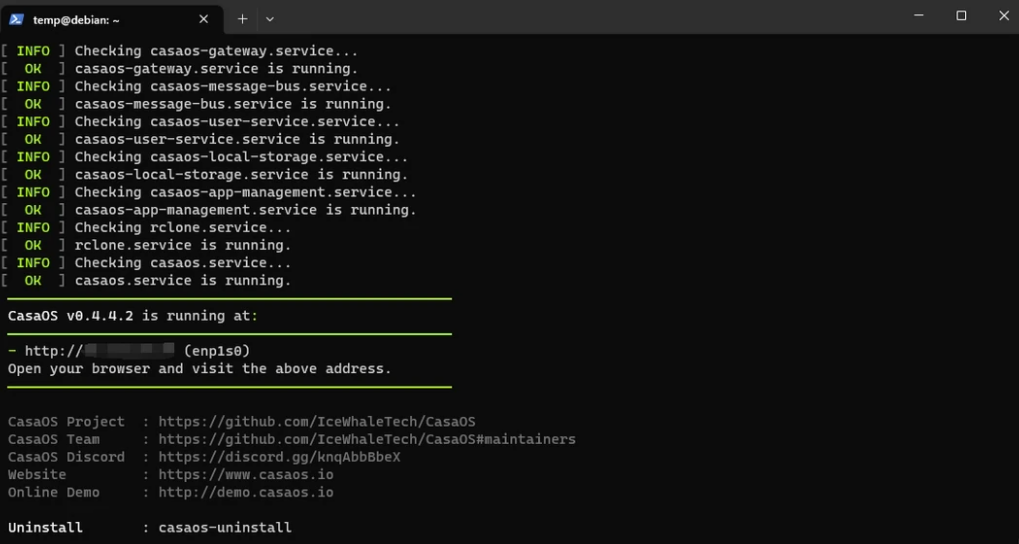Click the PowerShell icon in the tab
This screenshot has height=544, width=1019.
click(x=16, y=19)
